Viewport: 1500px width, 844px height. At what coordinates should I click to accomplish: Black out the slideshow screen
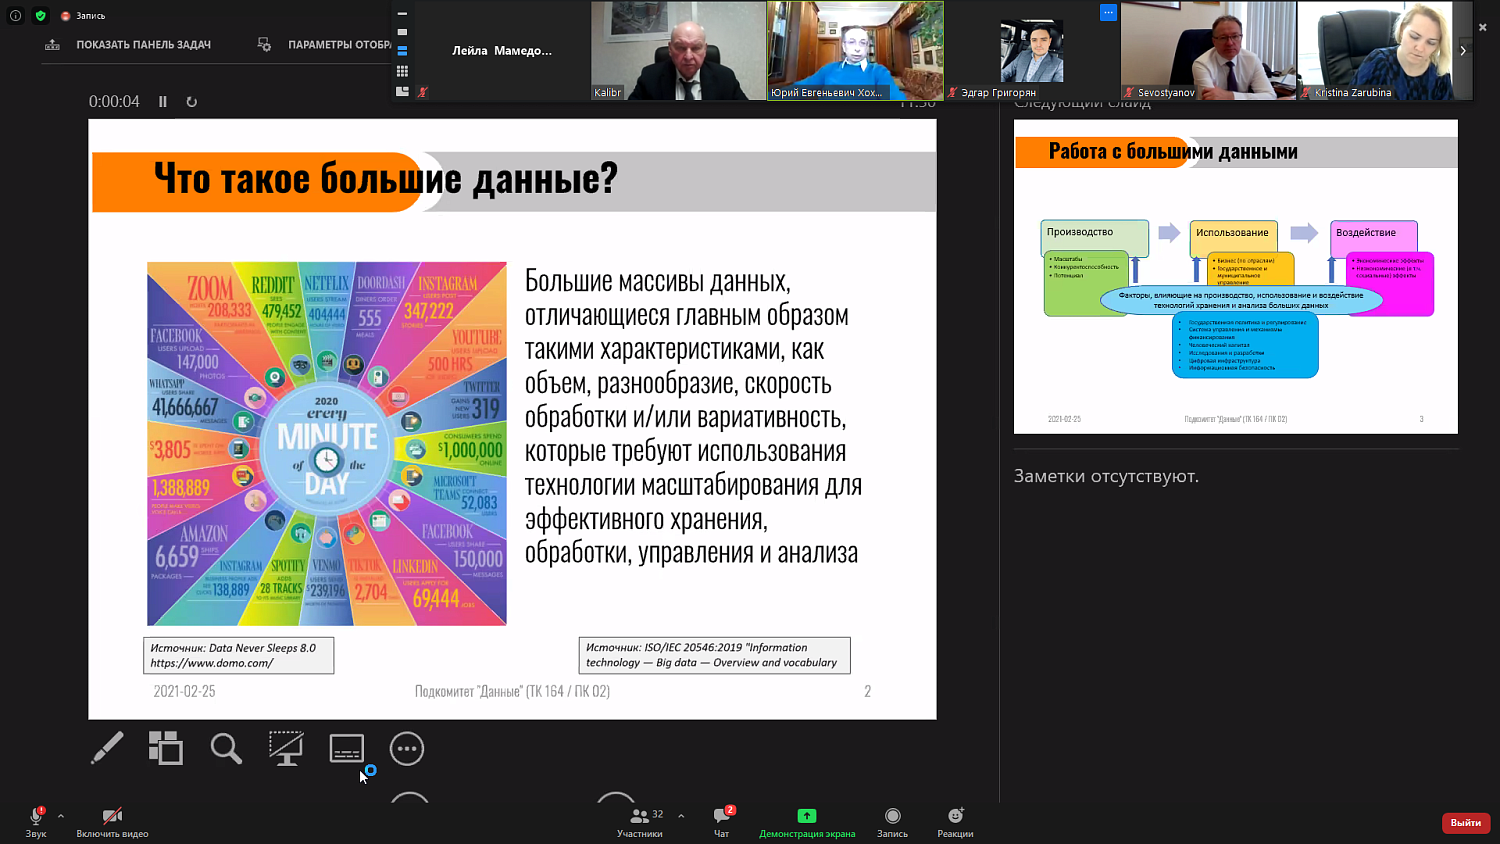[286, 748]
